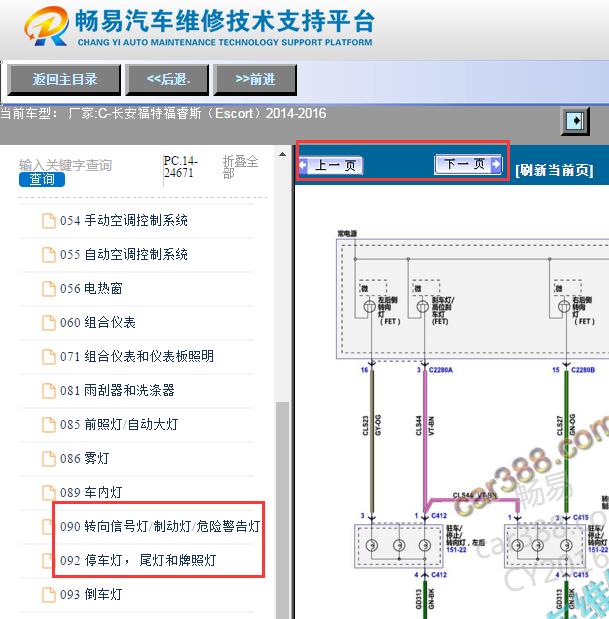The image size is (609, 619).
Task: Go to previous page with 上一页
Action: (x=331, y=165)
